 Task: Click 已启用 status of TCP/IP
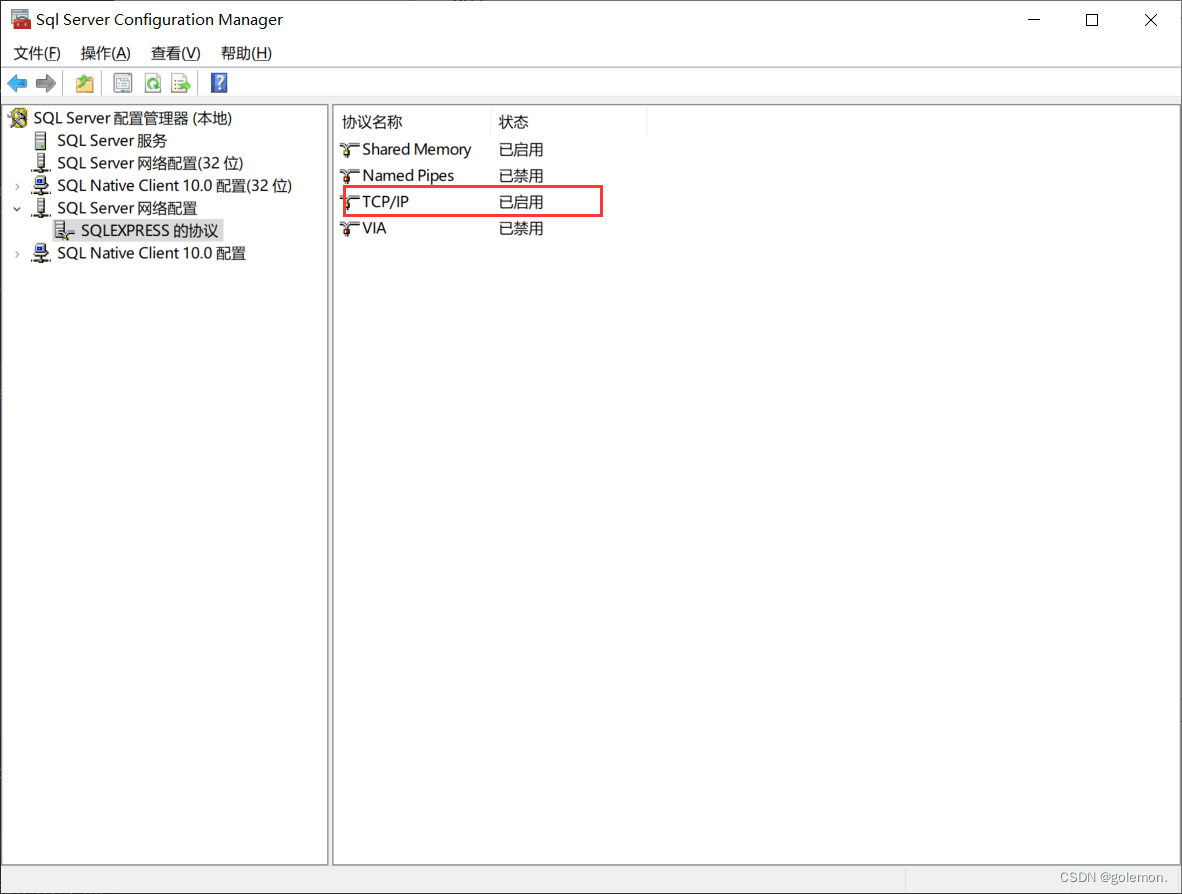pos(521,202)
